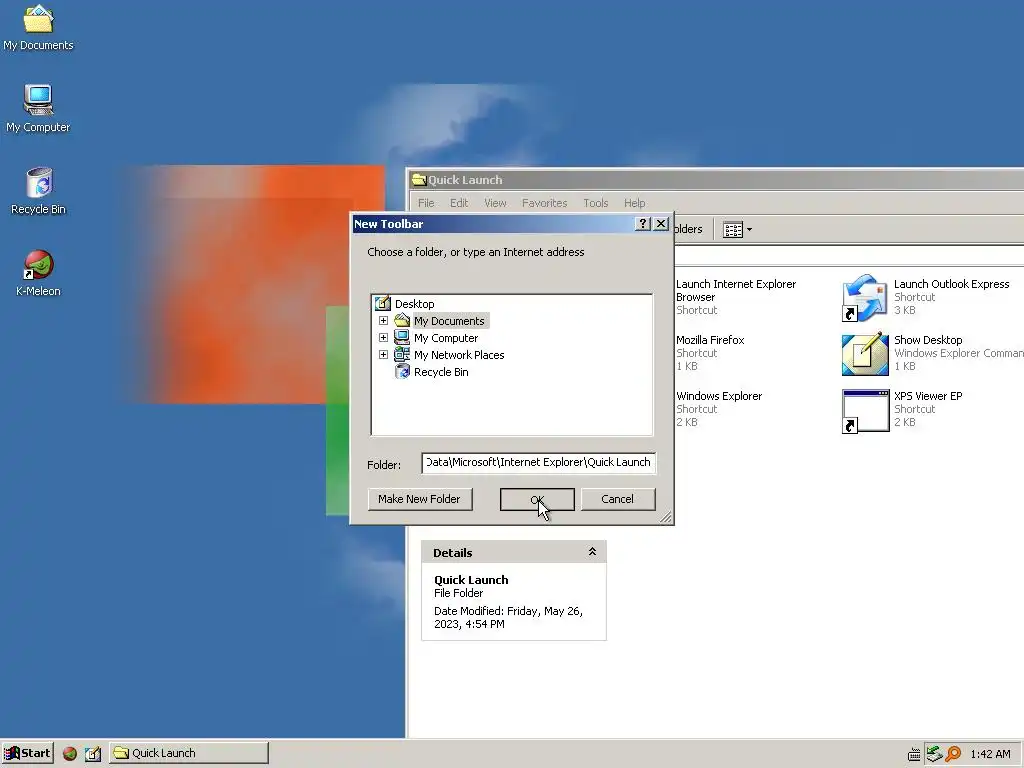Screen dimensions: 1024x768
Task: Click the Folder path input field
Action: coord(538,462)
